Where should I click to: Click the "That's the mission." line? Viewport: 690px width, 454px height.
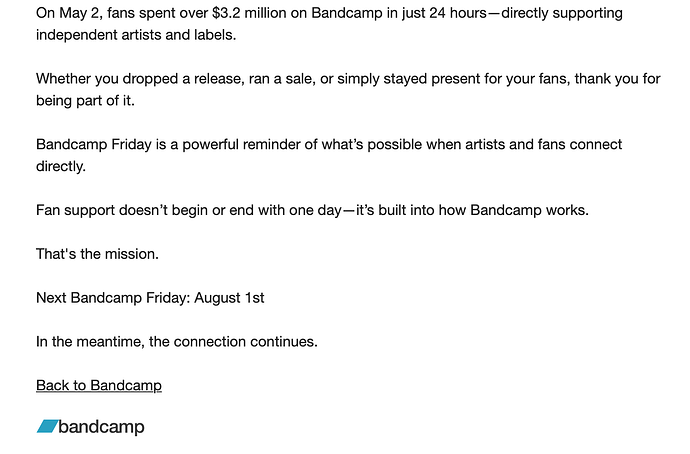[x=97, y=254]
